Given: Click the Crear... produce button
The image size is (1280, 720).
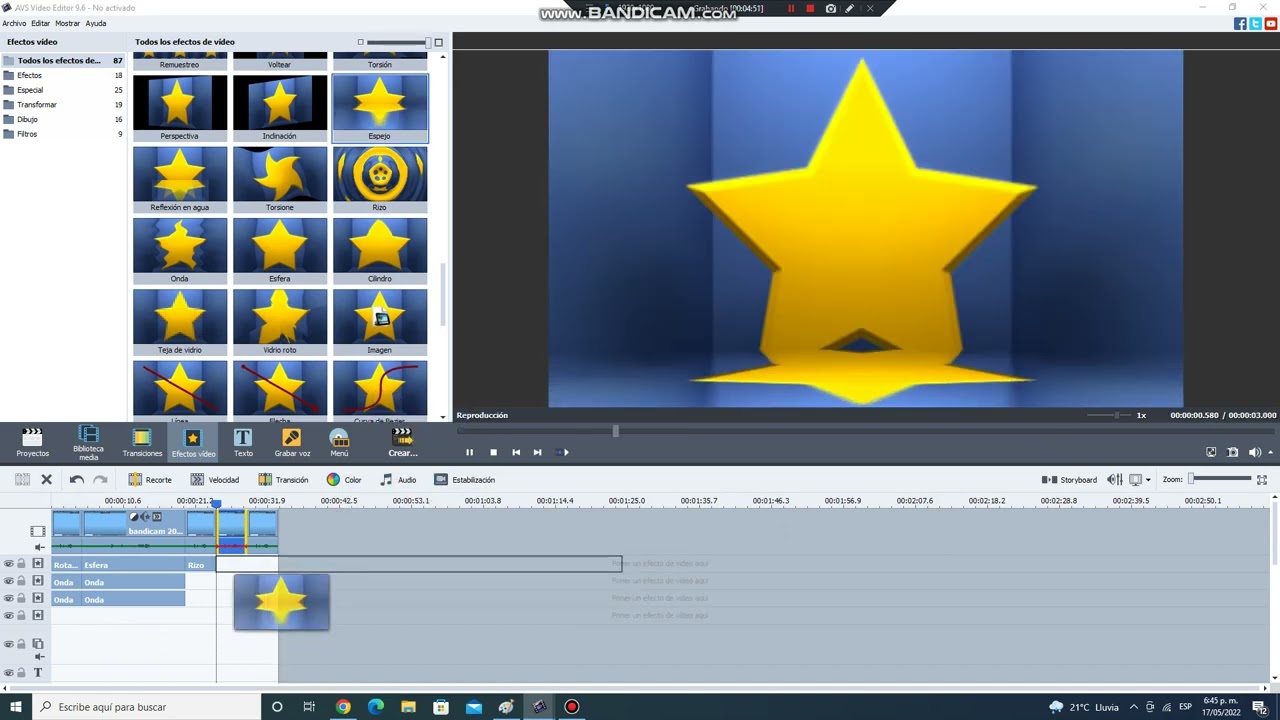Looking at the screenshot, I should pyautogui.click(x=403, y=443).
